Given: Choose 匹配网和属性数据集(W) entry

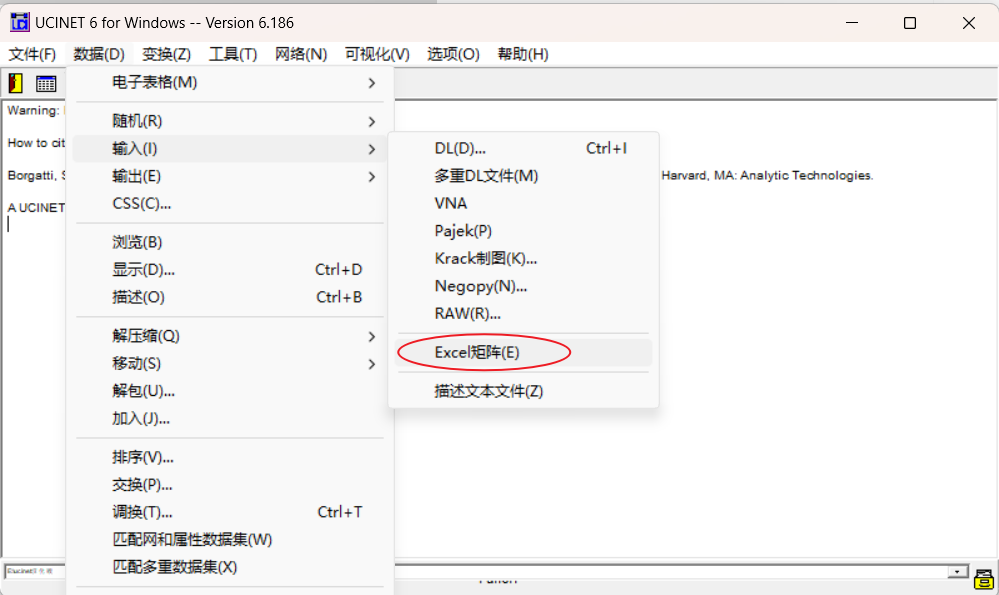Looking at the screenshot, I should pos(230,539).
